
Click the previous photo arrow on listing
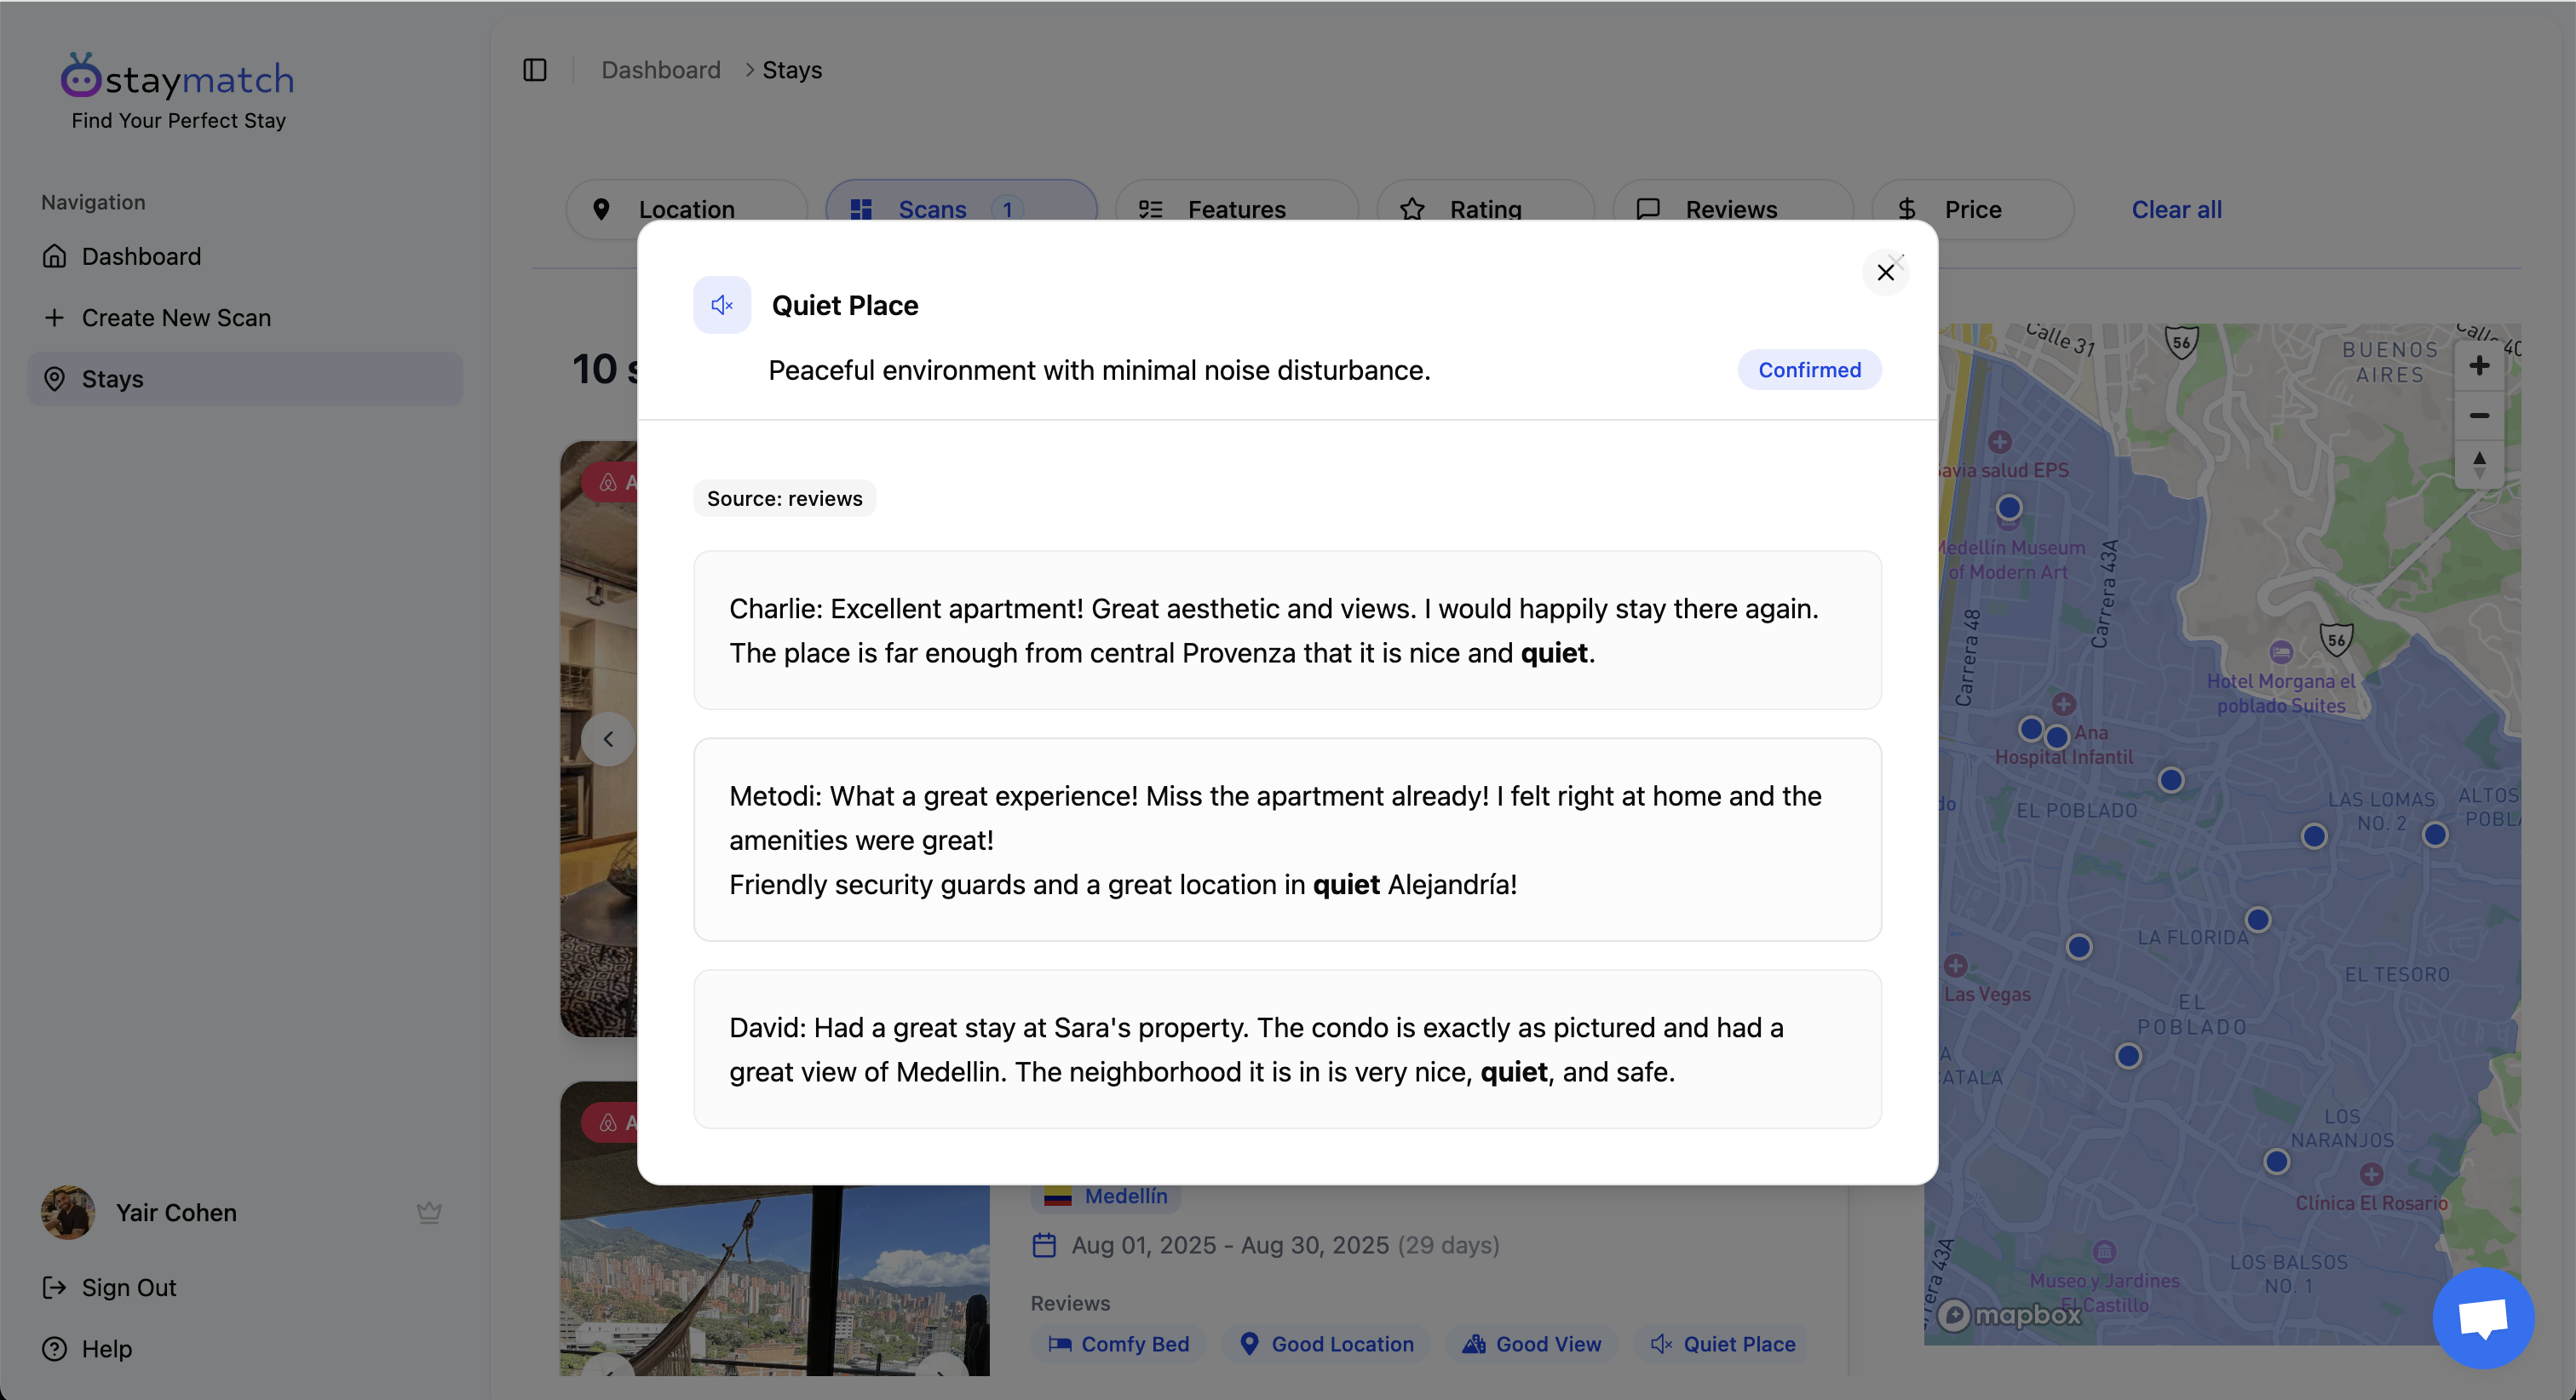coord(608,739)
